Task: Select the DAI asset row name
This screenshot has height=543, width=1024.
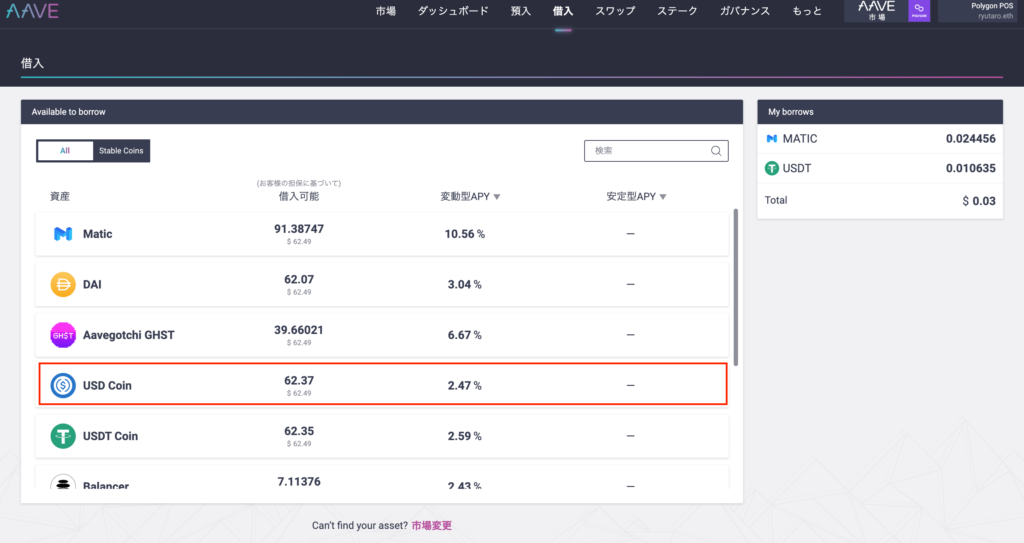Action: (x=92, y=284)
